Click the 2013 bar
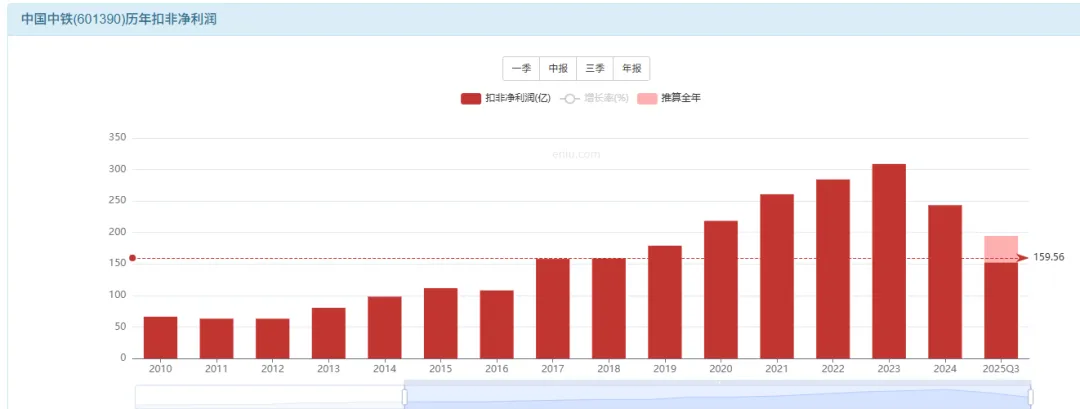Viewport: 1080px width, 409px height. coord(329,333)
